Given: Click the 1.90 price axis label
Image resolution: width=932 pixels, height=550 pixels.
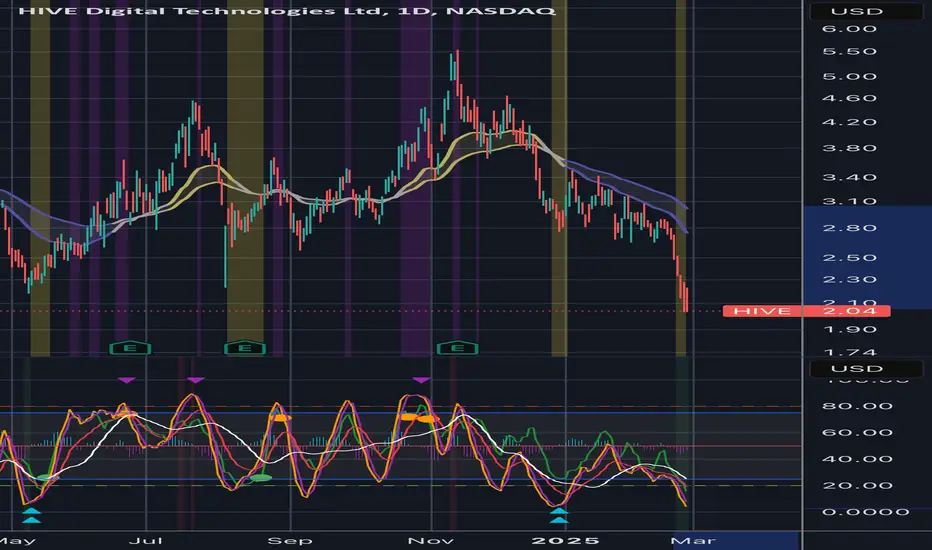Looking at the screenshot, I should point(849,329).
